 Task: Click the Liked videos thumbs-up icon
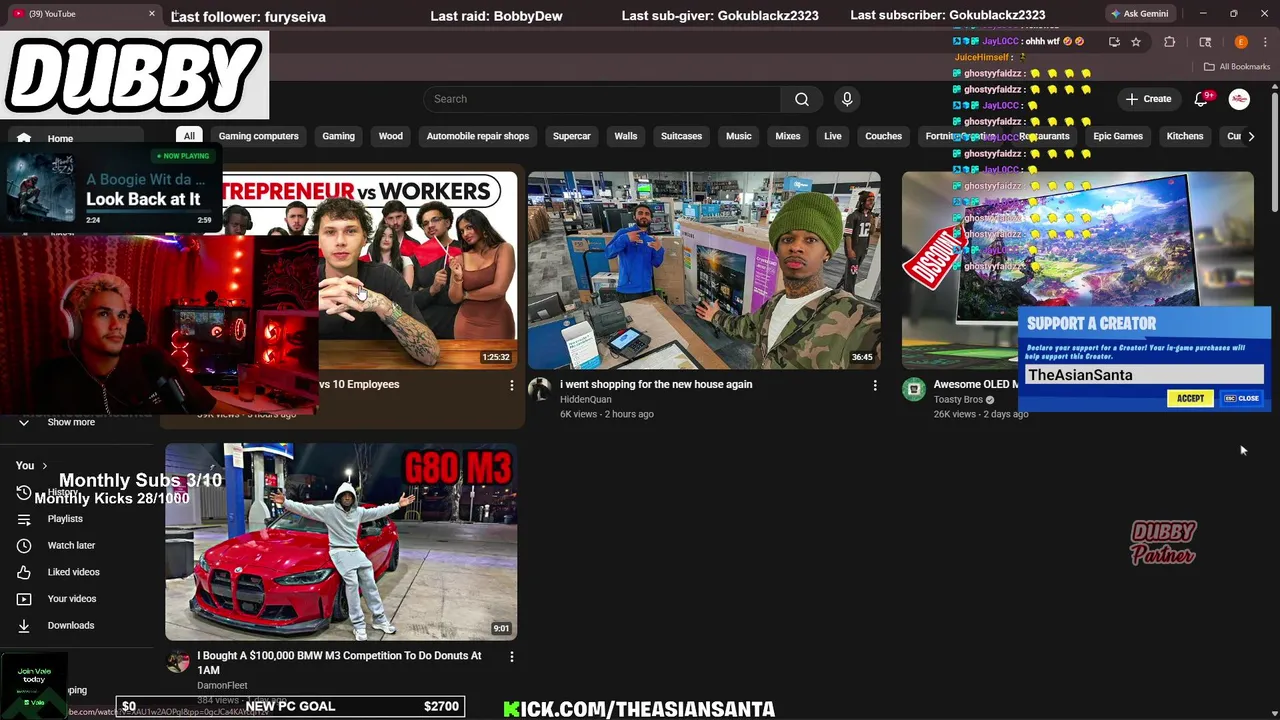click(24, 572)
